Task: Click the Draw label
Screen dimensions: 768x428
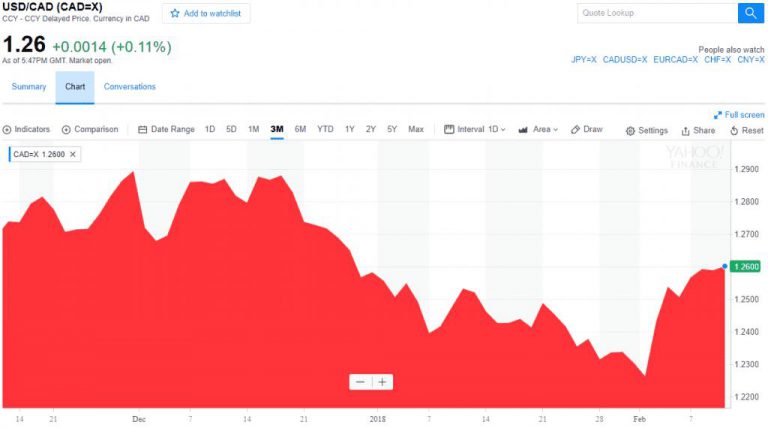Action: pyautogui.click(x=593, y=129)
